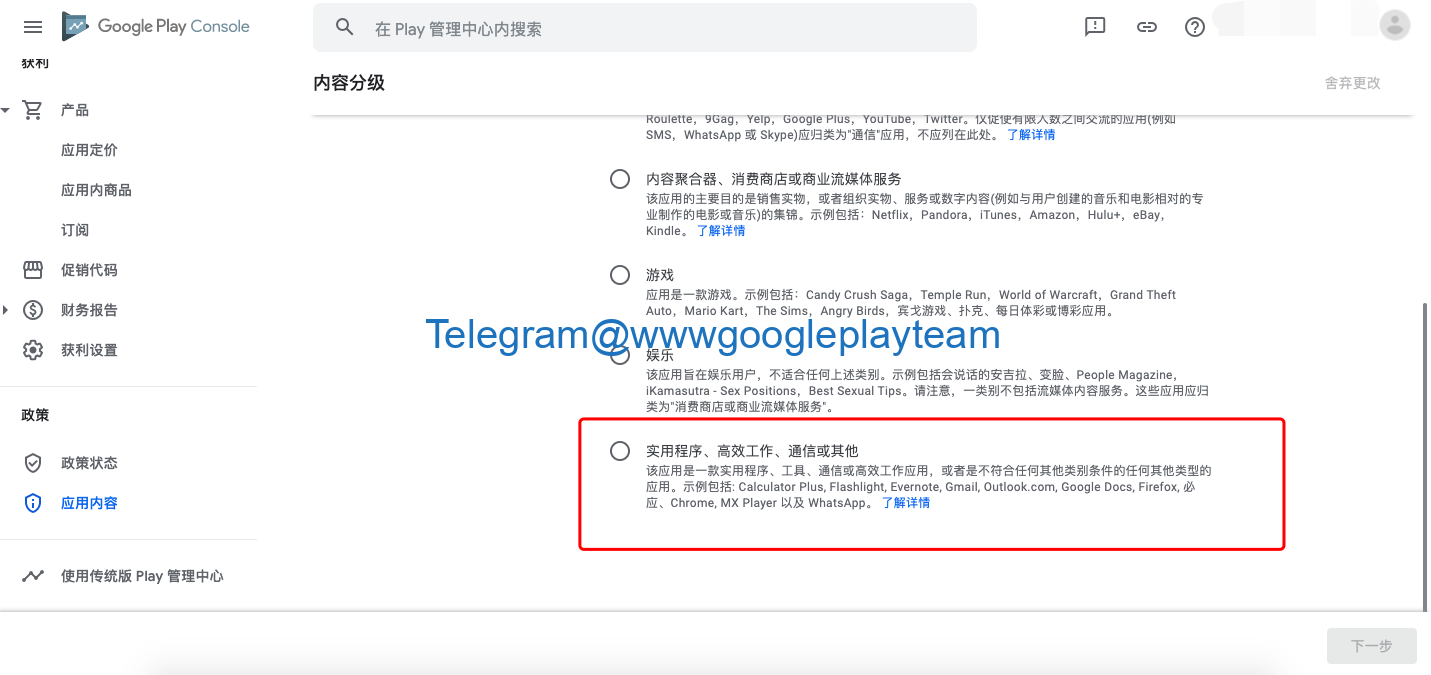Open 应用内容 in sidebar
The width and height of the screenshot is (1431, 675).
click(x=89, y=503)
